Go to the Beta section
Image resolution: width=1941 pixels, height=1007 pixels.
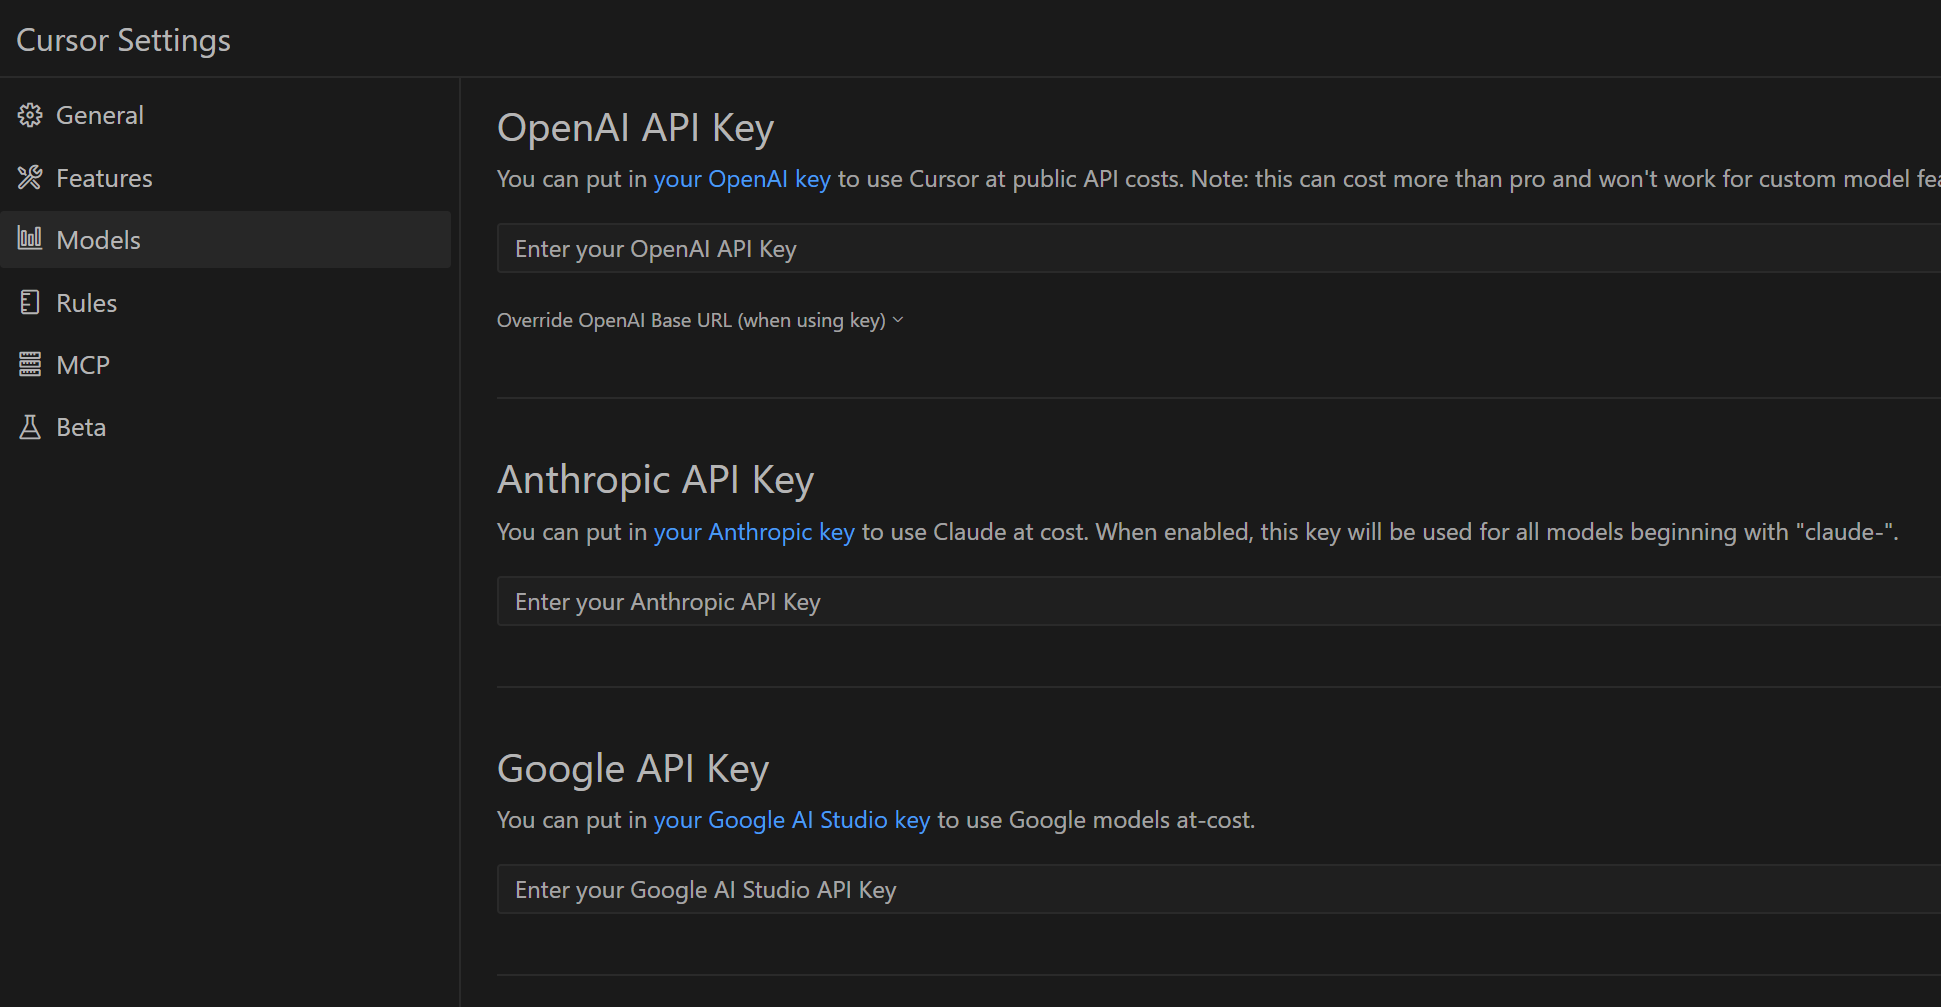click(x=82, y=426)
